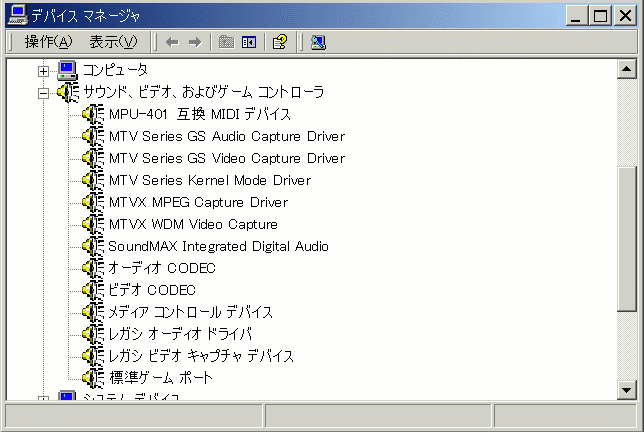The width and height of the screenshot is (644, 432).
Task: Click the forward arrow toolbar button
Action: (x=195, y=42)
